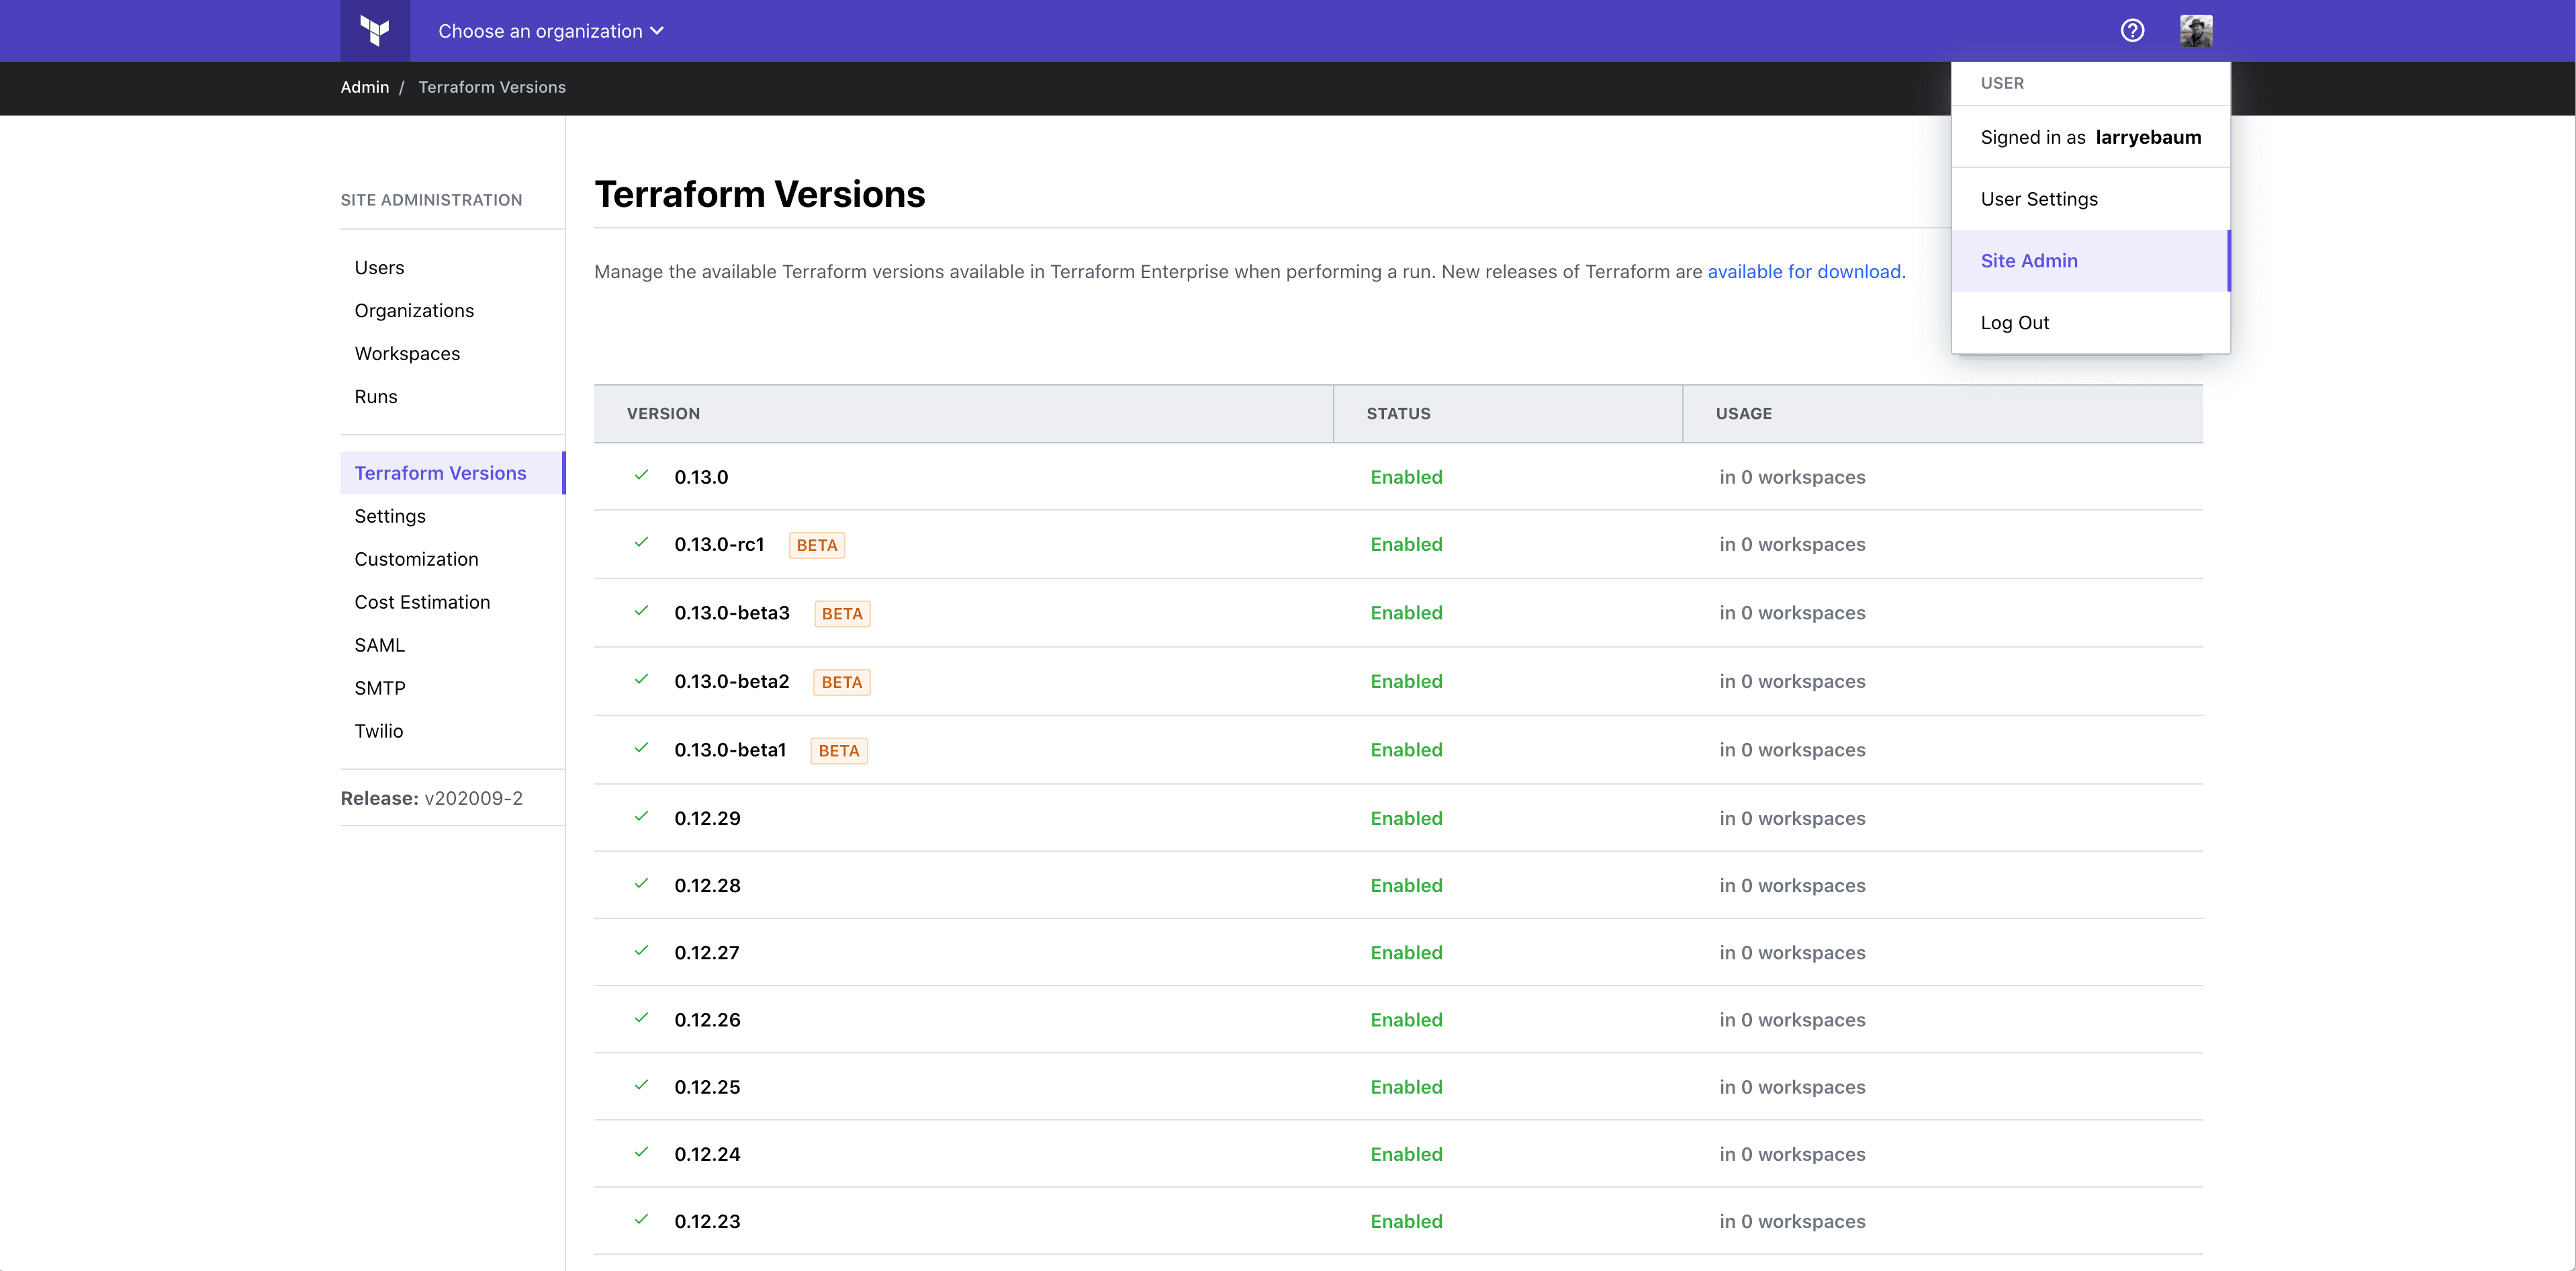
Task: Click the BETA badge on 0.13.0-beta3
Action: [841, 613]
